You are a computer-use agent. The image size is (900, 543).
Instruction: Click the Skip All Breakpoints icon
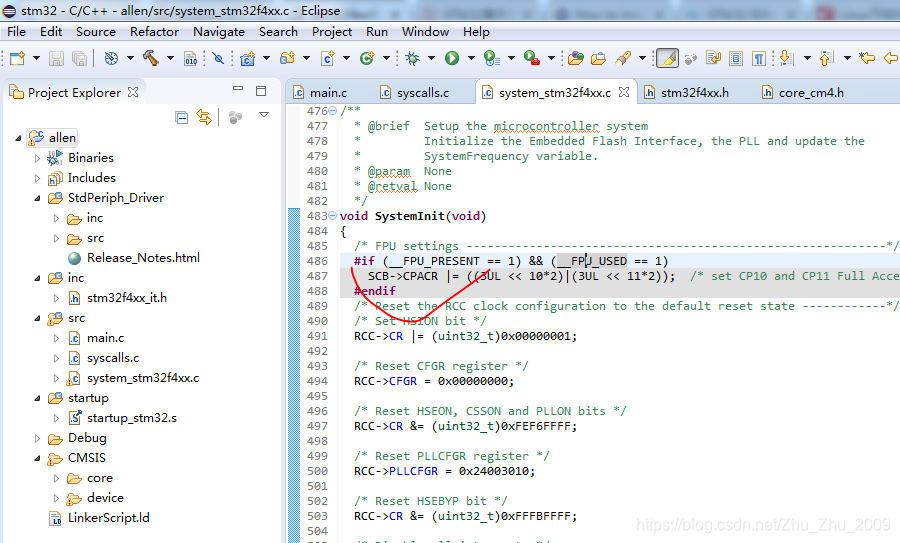tap(218, 58)
